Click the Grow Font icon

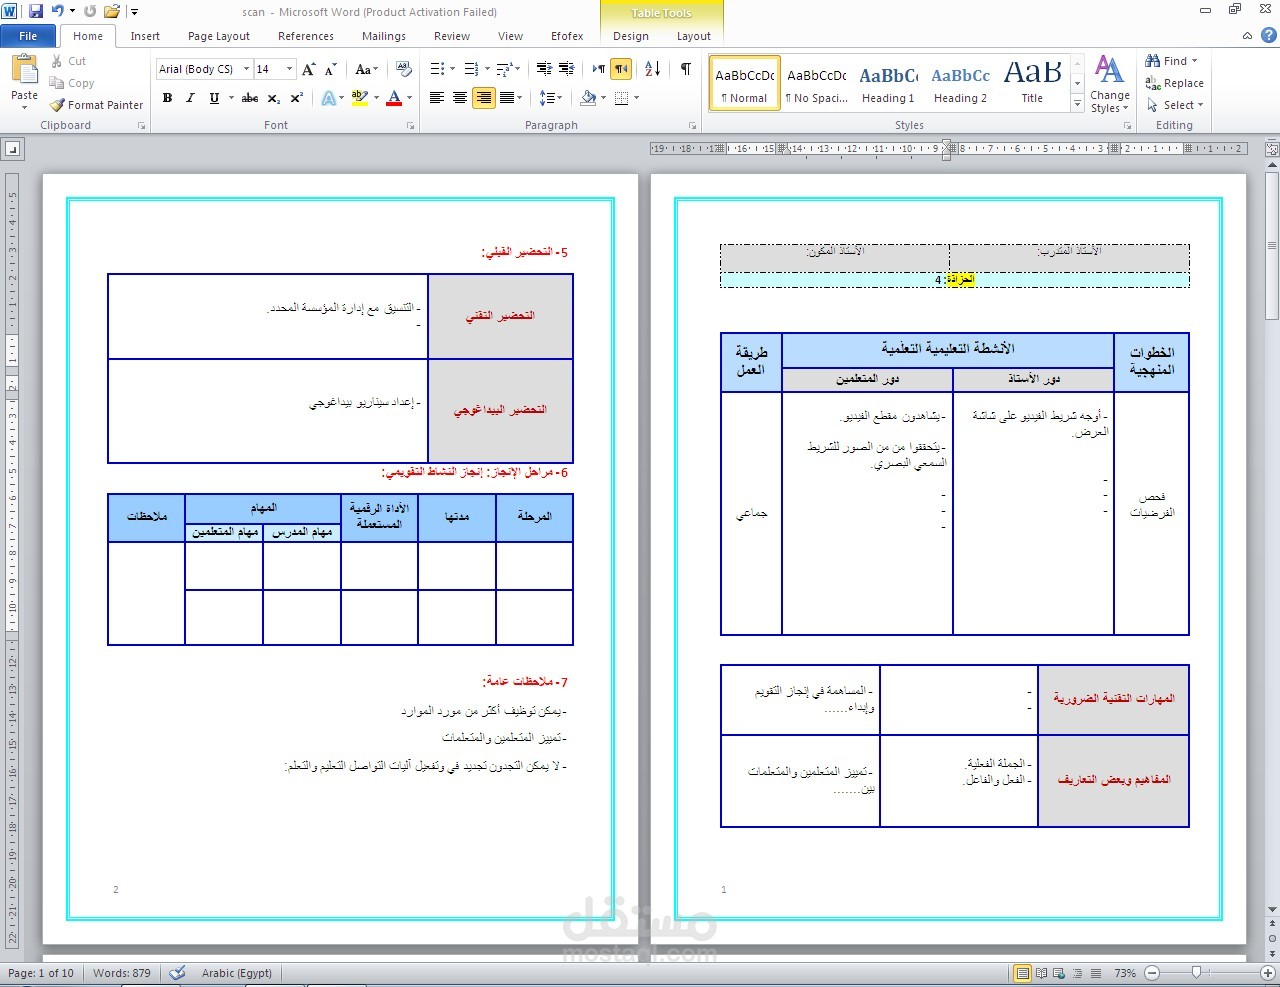point(307,68)
